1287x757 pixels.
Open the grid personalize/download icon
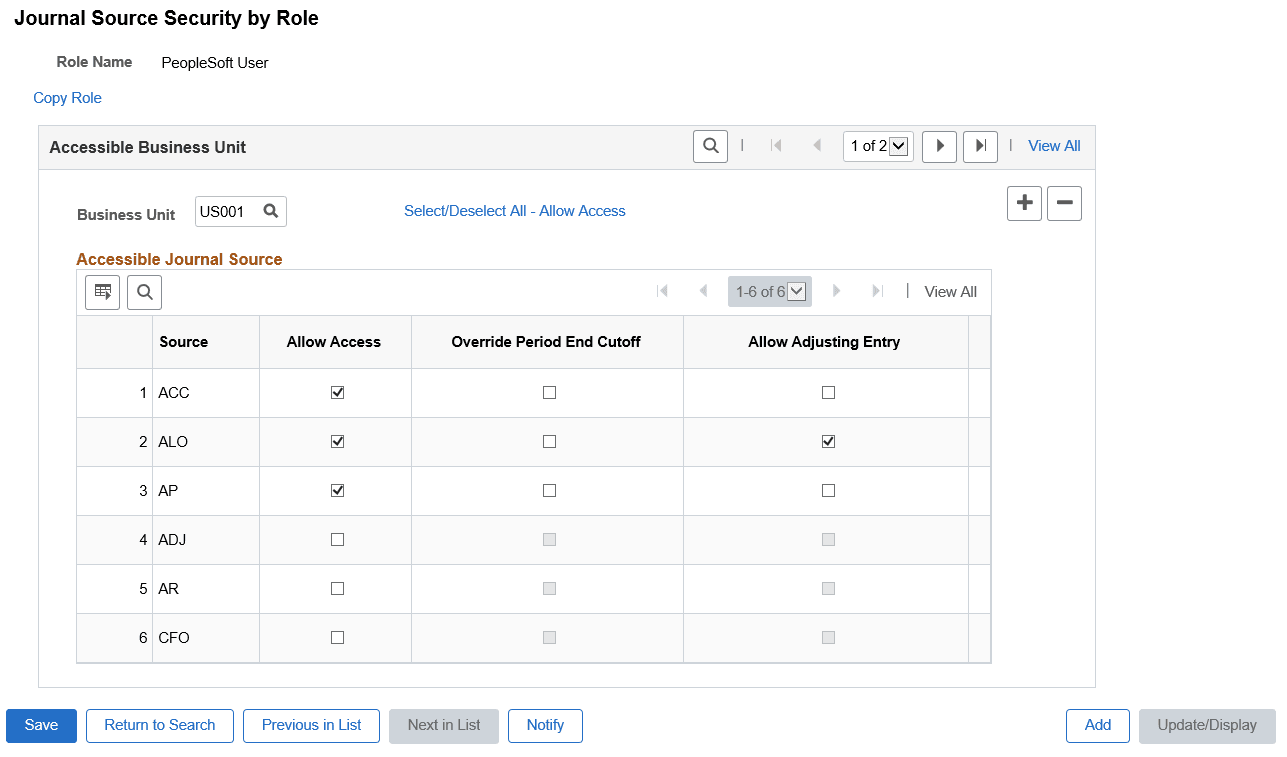click(101, 292)
